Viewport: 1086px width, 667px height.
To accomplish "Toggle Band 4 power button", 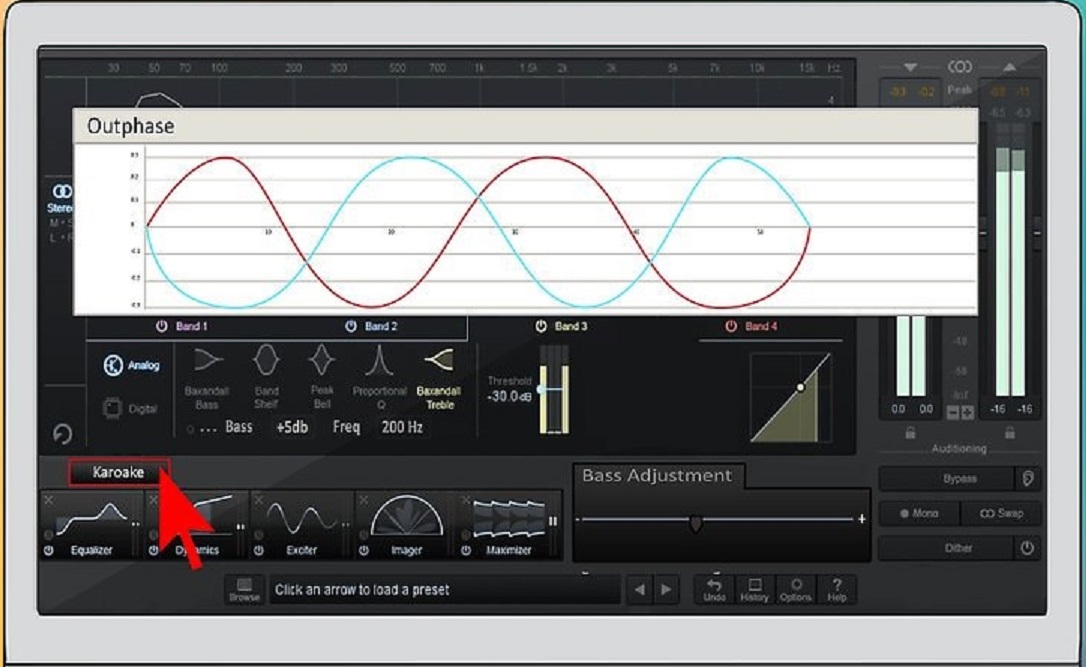I will (x=731, y=326).
